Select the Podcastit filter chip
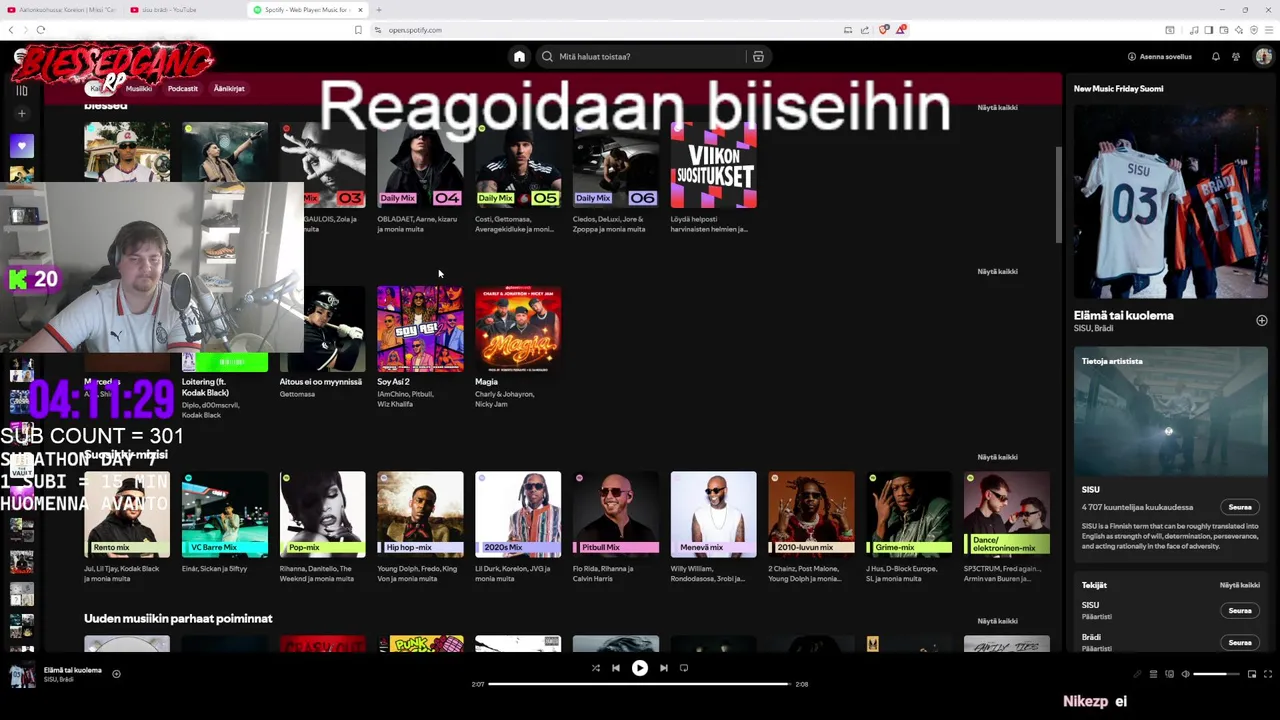This screenshot has height=720, width=1280. pyautogui.click(x=183, y=88)
